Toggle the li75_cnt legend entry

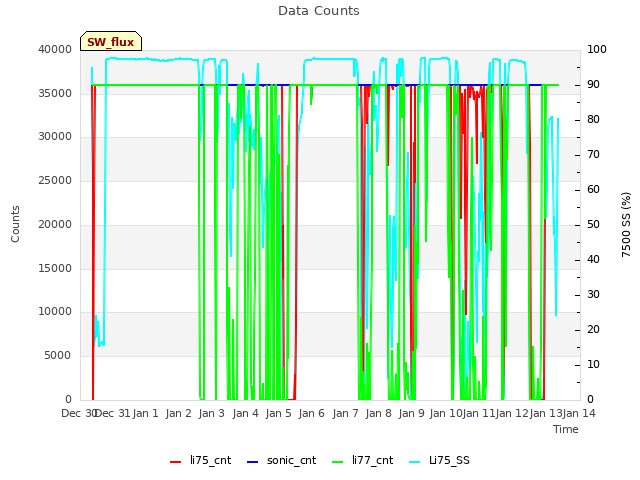click(200, 460)
